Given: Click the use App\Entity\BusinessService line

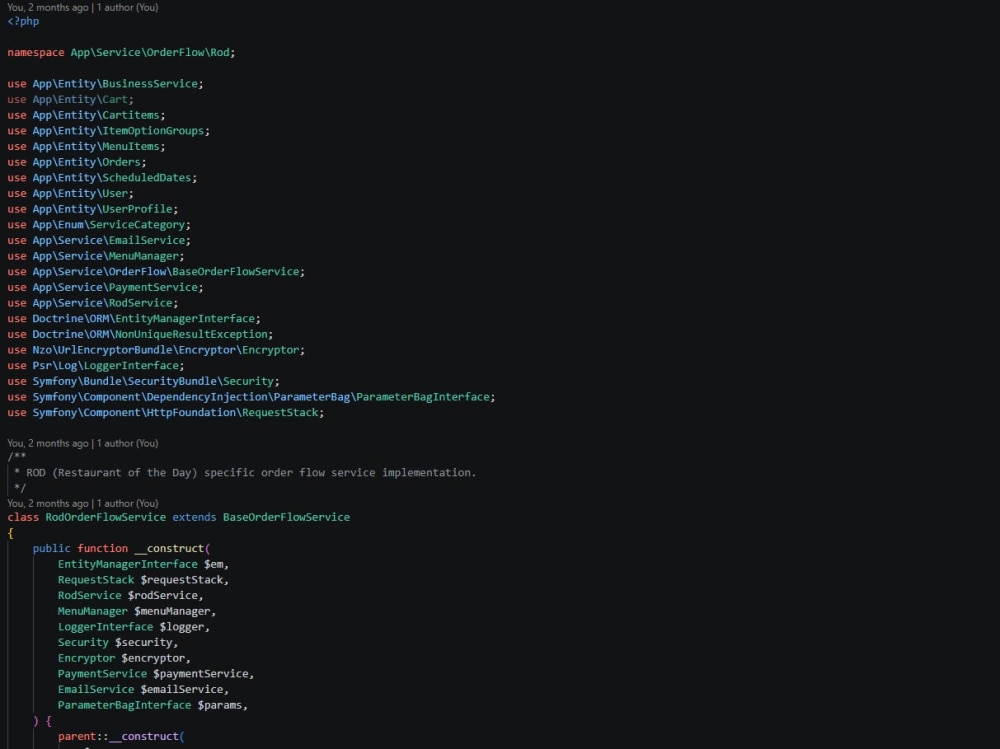Looking at the screenshot, I should (x=105, y=84).
